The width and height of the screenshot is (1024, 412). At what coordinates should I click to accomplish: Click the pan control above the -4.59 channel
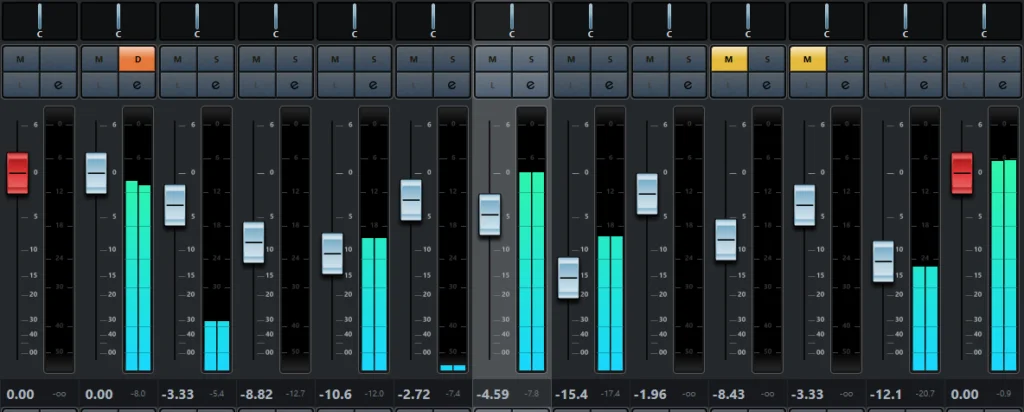[x=512, y=20]
